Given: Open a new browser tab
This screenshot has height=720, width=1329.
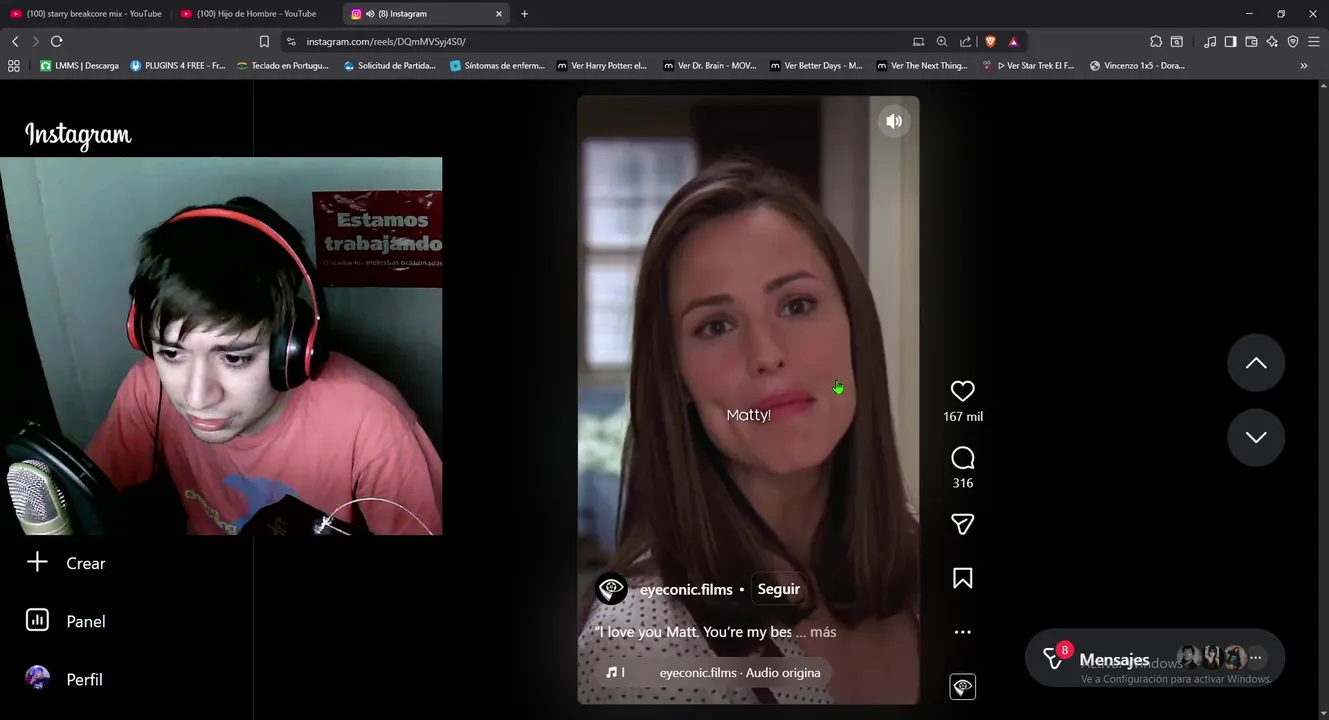Looking at the screenshot, I should pos(524,14).
